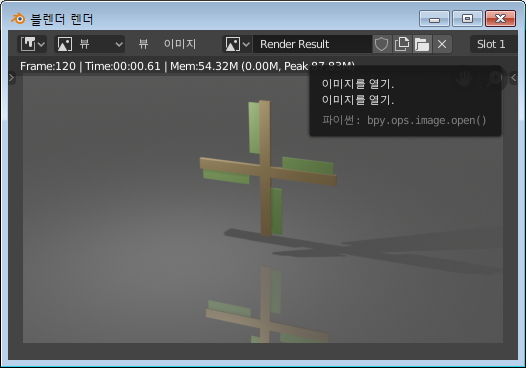Screen dimensions: 526x368
Task: Click the new image duplicate icon
Action: point(402,44)
